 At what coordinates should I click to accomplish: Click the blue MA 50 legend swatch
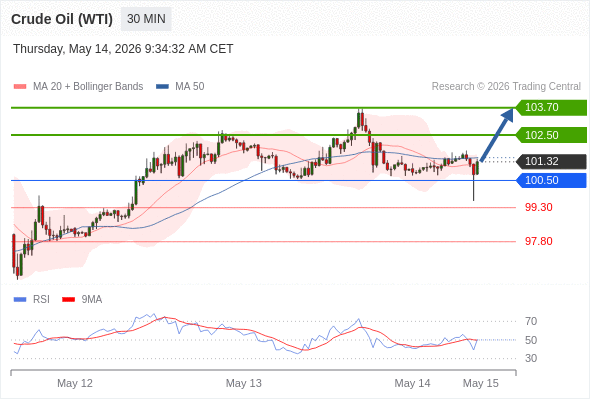(162, 87)
